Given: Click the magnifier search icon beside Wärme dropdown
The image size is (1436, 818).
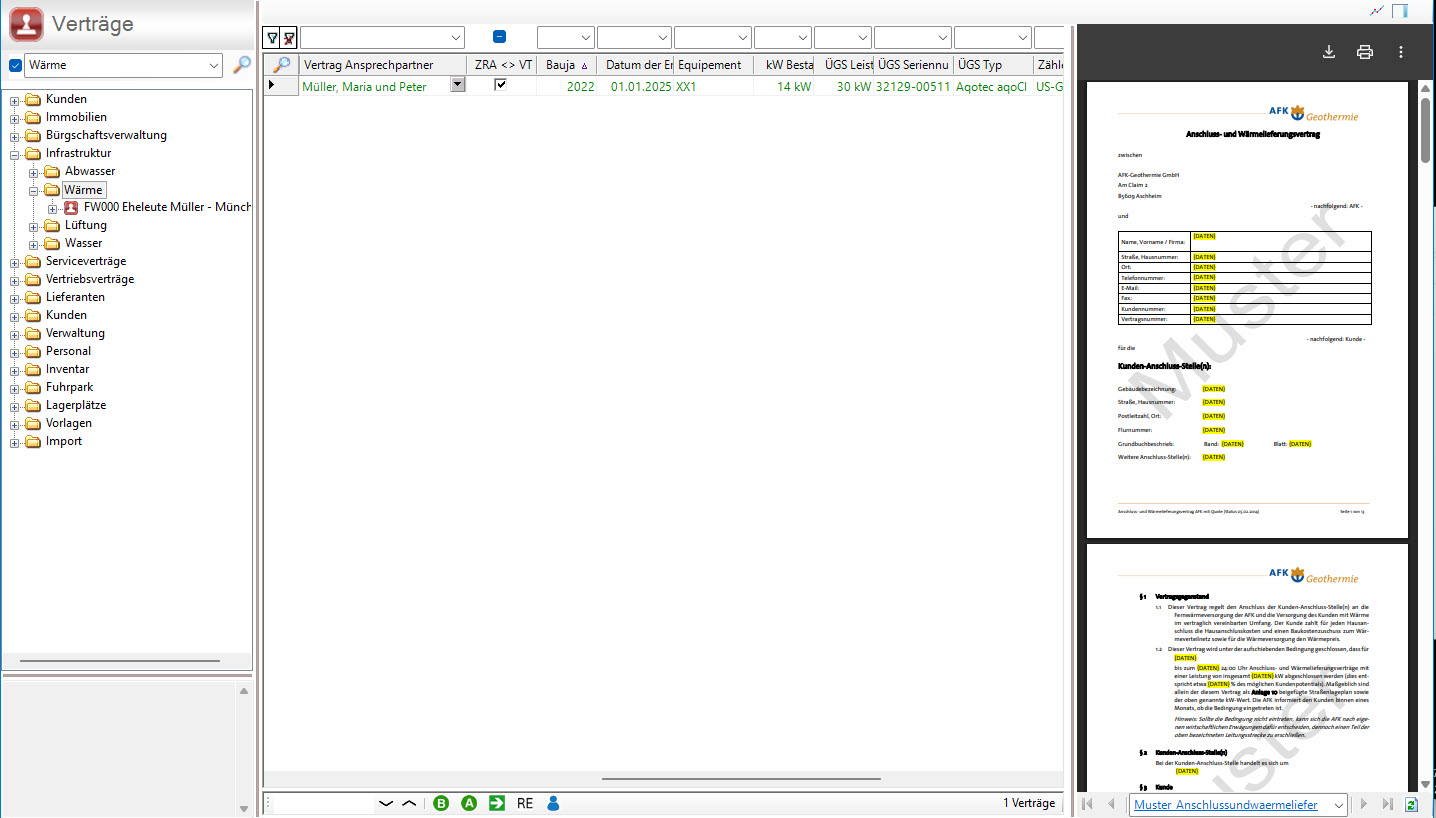Looking at the screenshot, I should [242, 65].
